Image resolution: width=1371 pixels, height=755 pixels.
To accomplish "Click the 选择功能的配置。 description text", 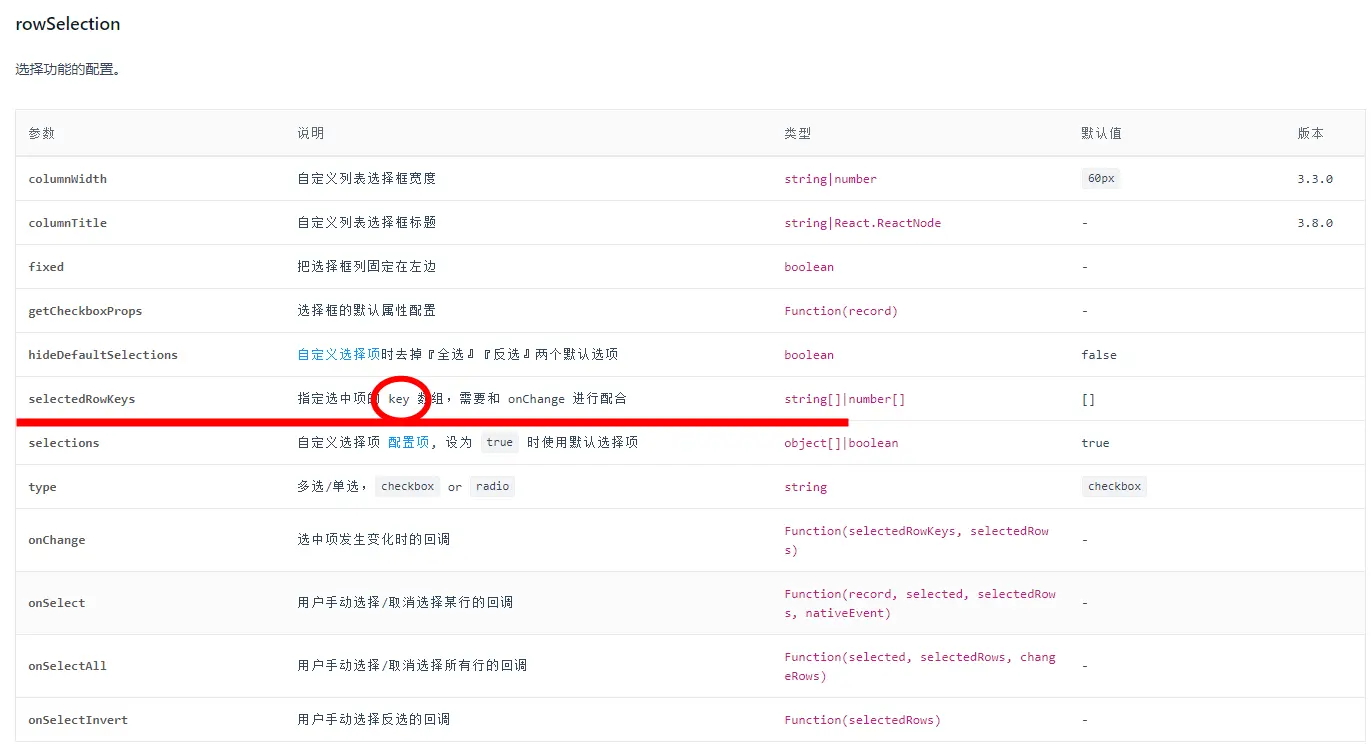I will (68, 70).
